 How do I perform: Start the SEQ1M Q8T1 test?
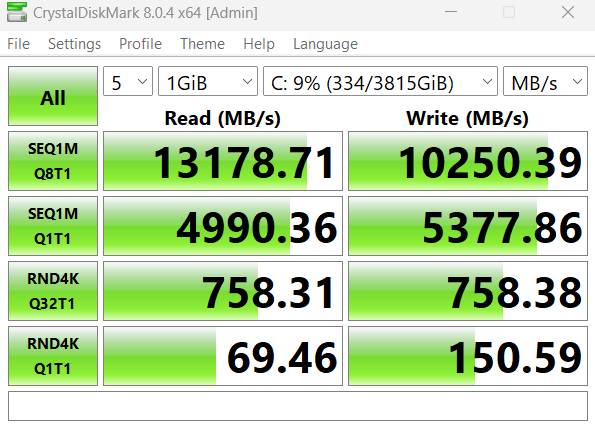tap(53, 161)
